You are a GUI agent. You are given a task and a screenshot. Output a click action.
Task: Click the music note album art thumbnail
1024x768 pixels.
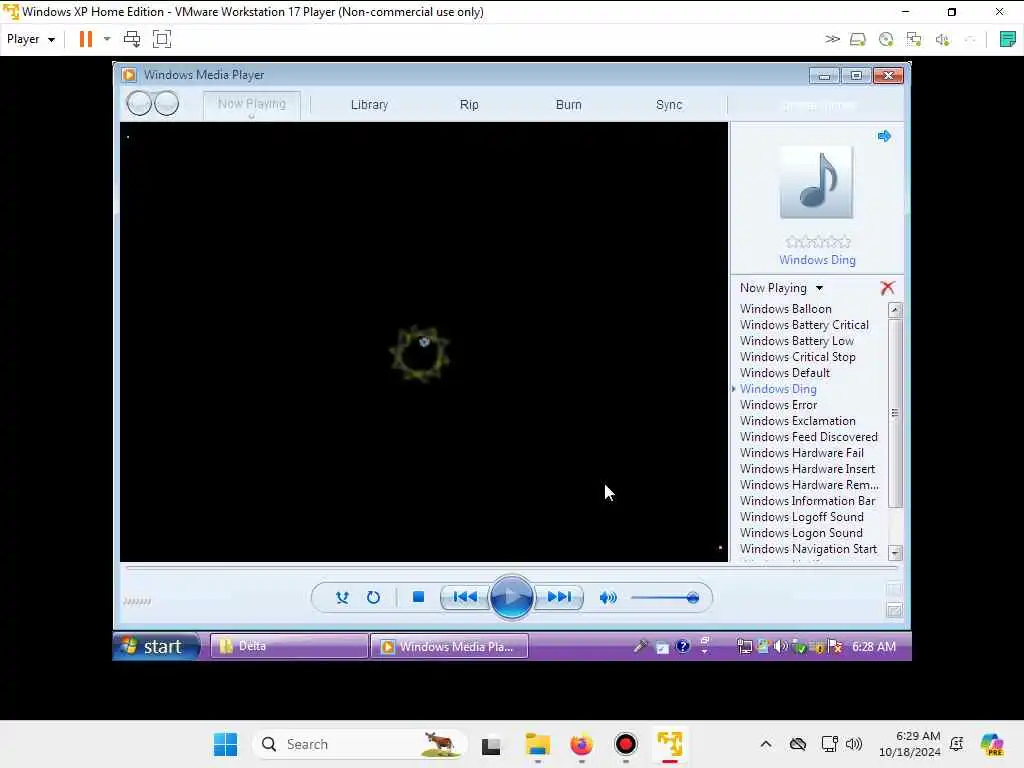click(x=816, y=182)
